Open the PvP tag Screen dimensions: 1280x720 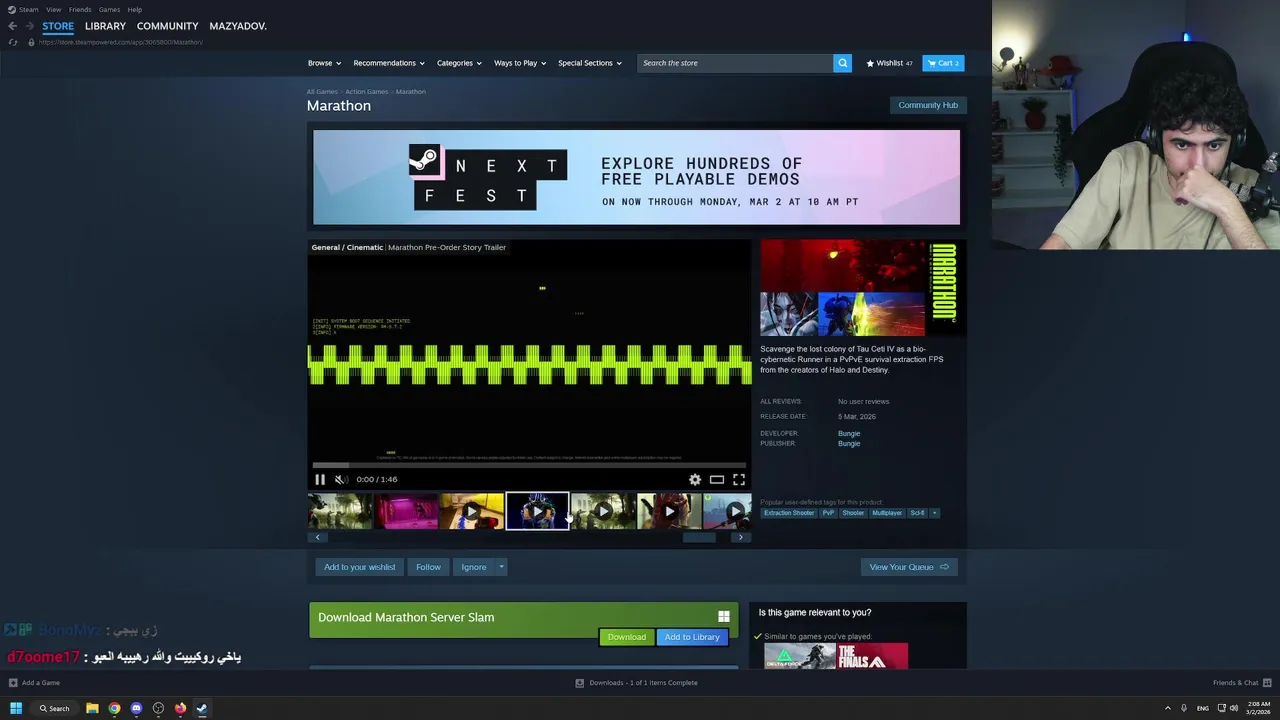click(x=828, y=513)
